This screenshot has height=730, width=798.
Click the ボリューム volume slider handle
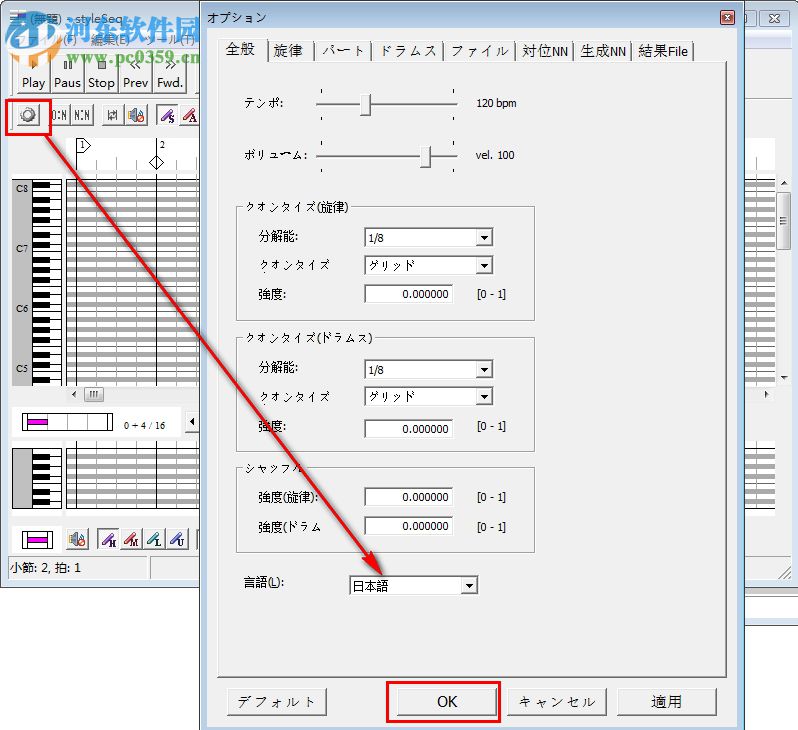[426, 156]
